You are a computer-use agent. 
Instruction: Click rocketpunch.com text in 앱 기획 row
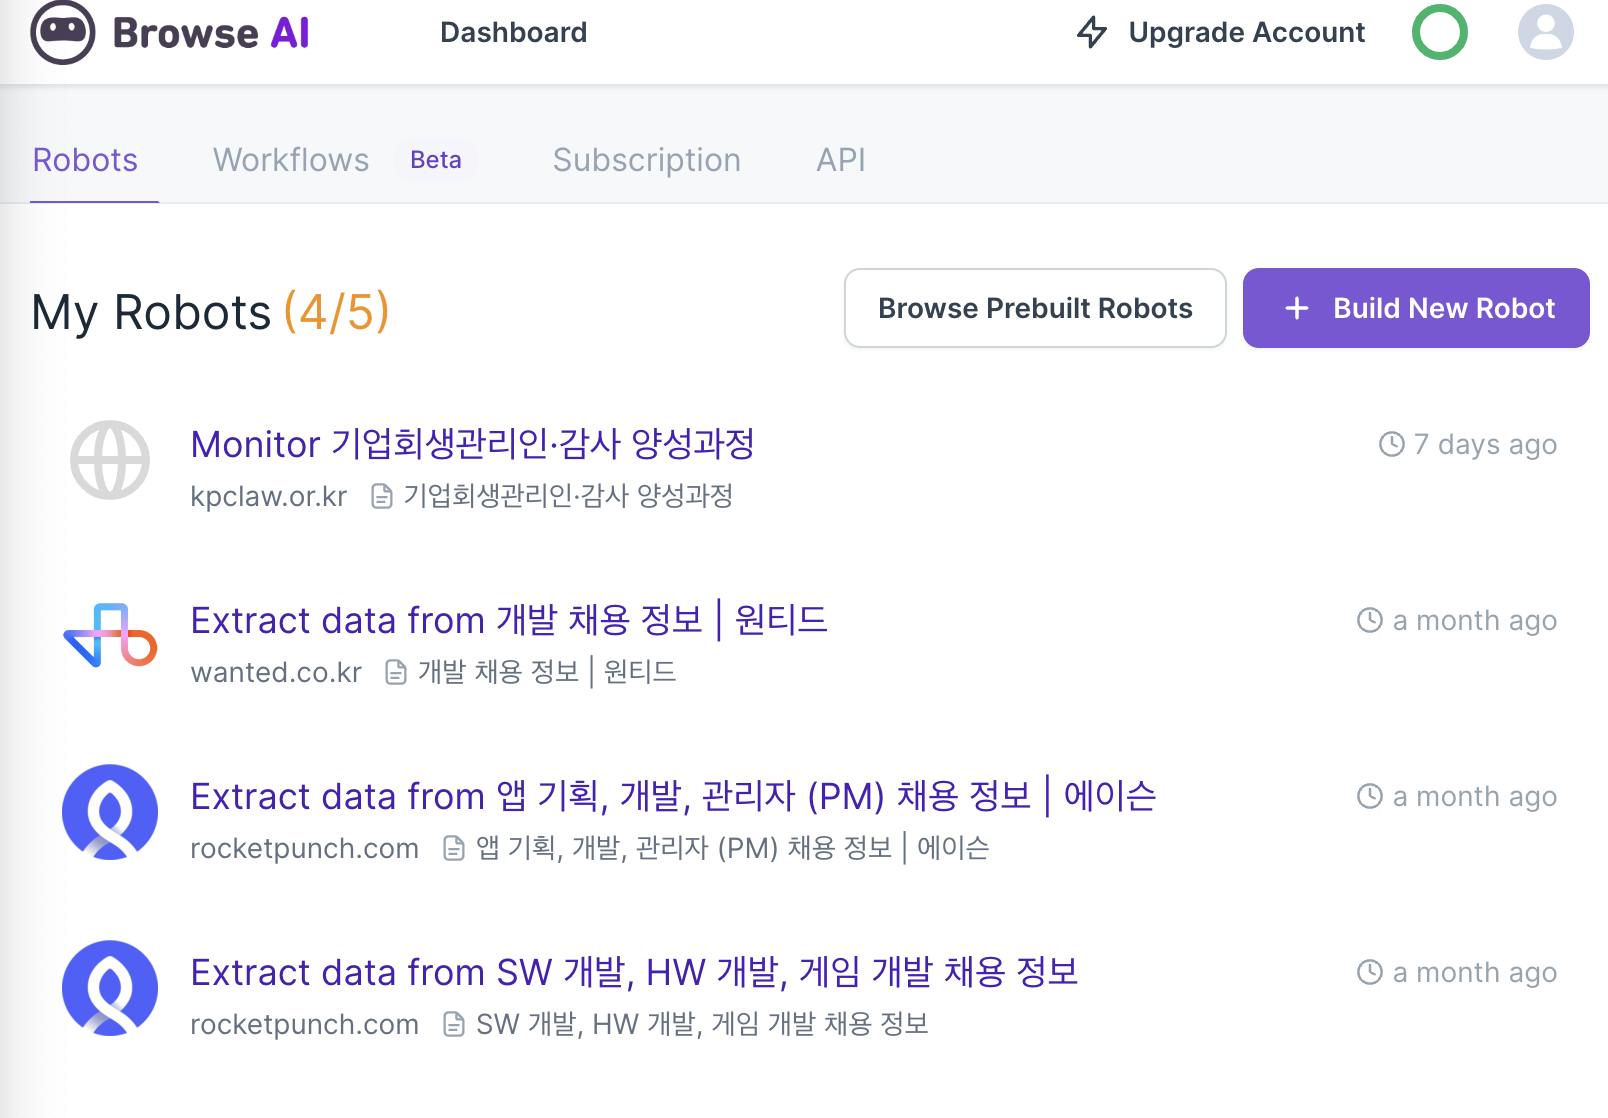(304, 848)
